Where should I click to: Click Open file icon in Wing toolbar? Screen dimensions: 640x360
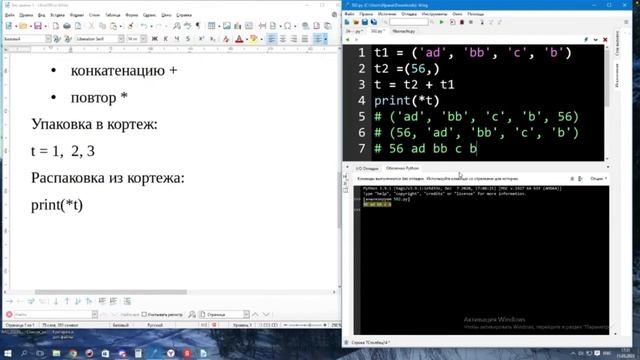(x=356, y=22)
